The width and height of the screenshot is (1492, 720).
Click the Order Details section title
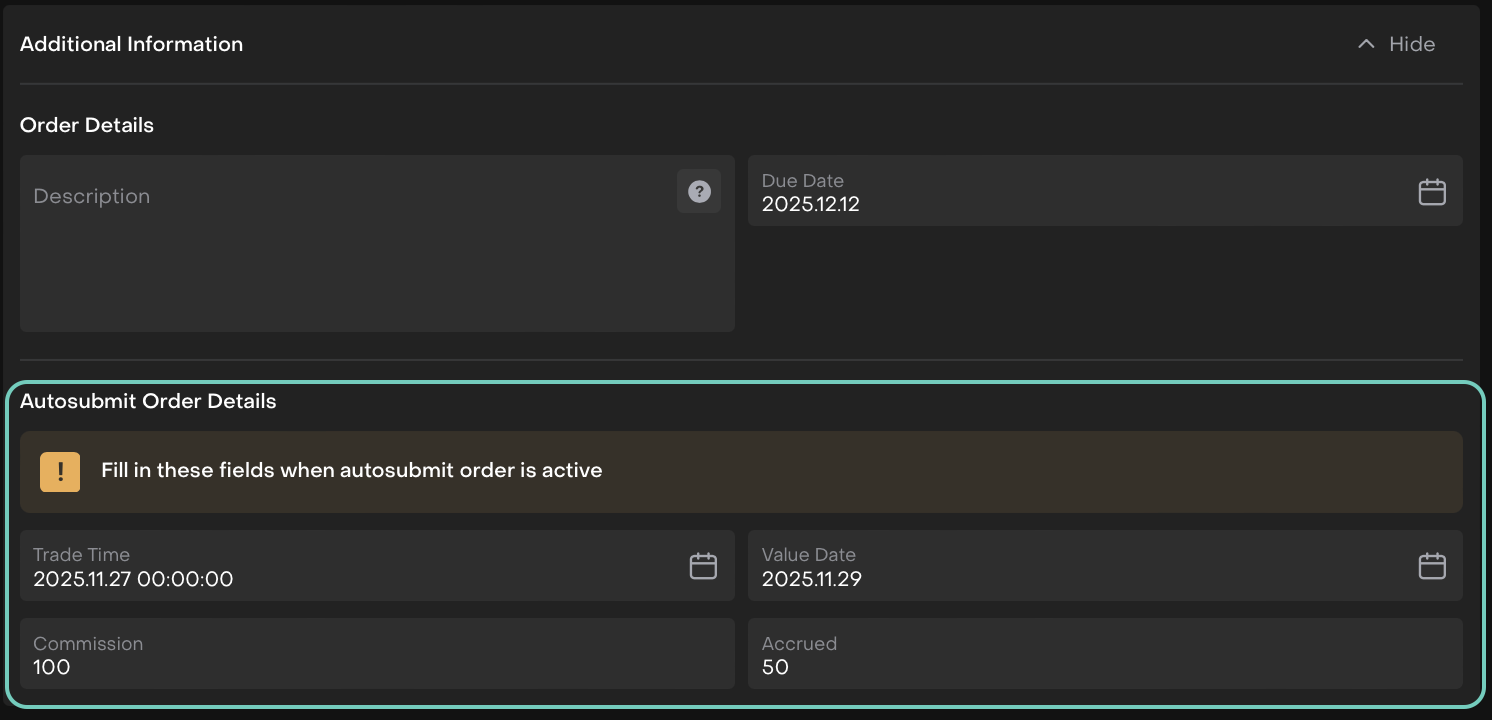(87, 125)
